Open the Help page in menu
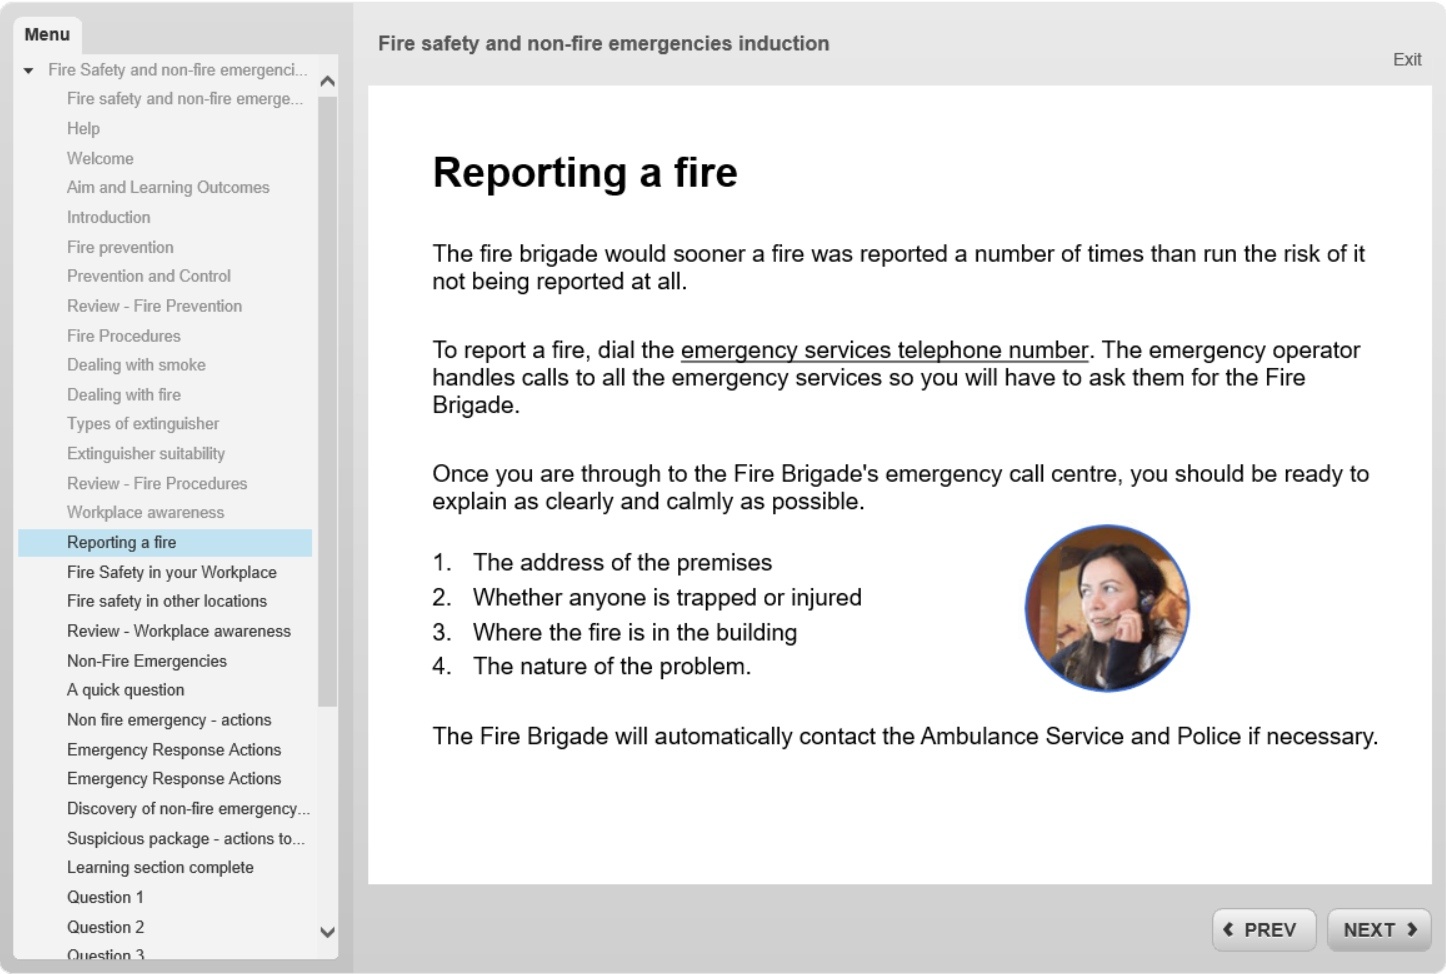1446x974 pixels. coord(83,128)
